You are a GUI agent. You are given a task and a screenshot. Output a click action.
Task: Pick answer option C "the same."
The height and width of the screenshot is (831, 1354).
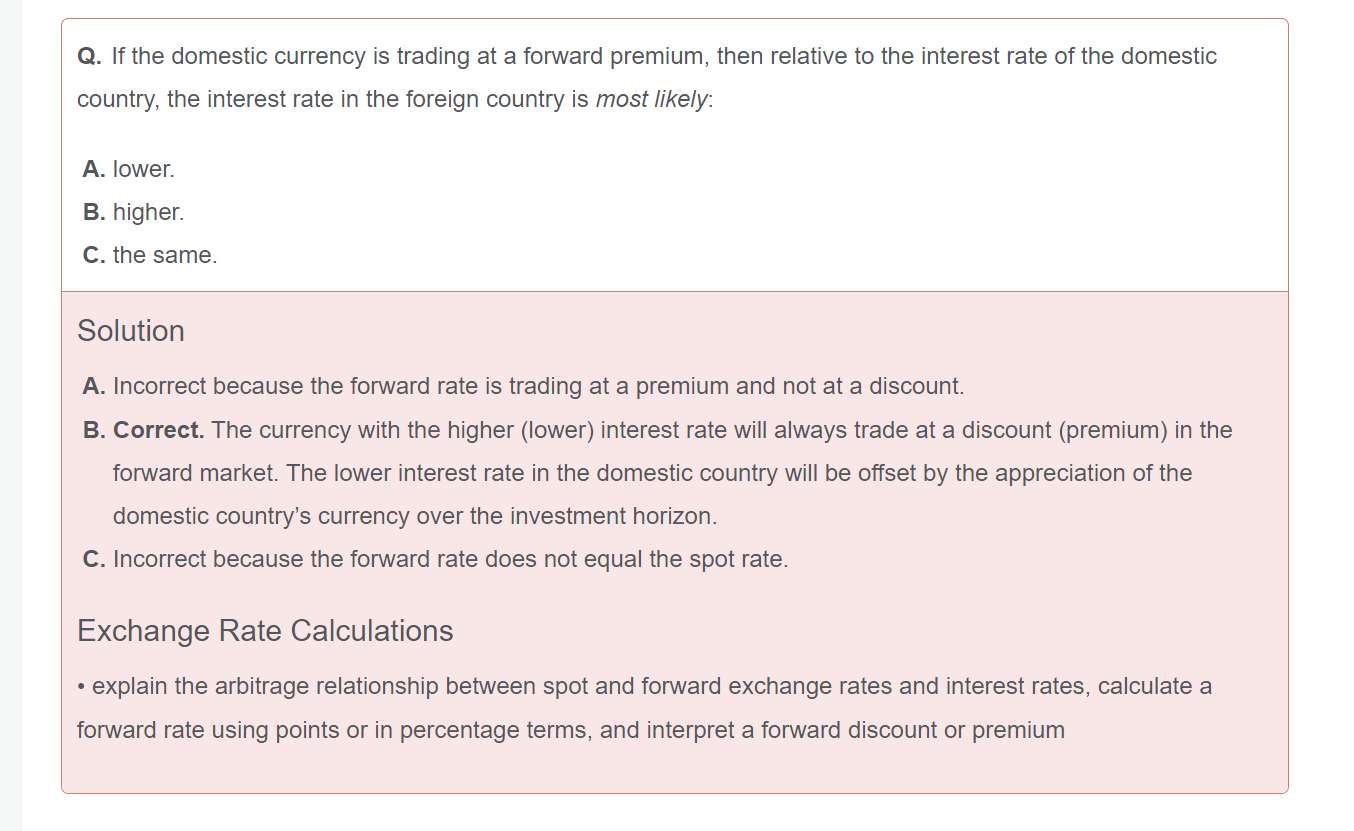[x=164, y=256]
